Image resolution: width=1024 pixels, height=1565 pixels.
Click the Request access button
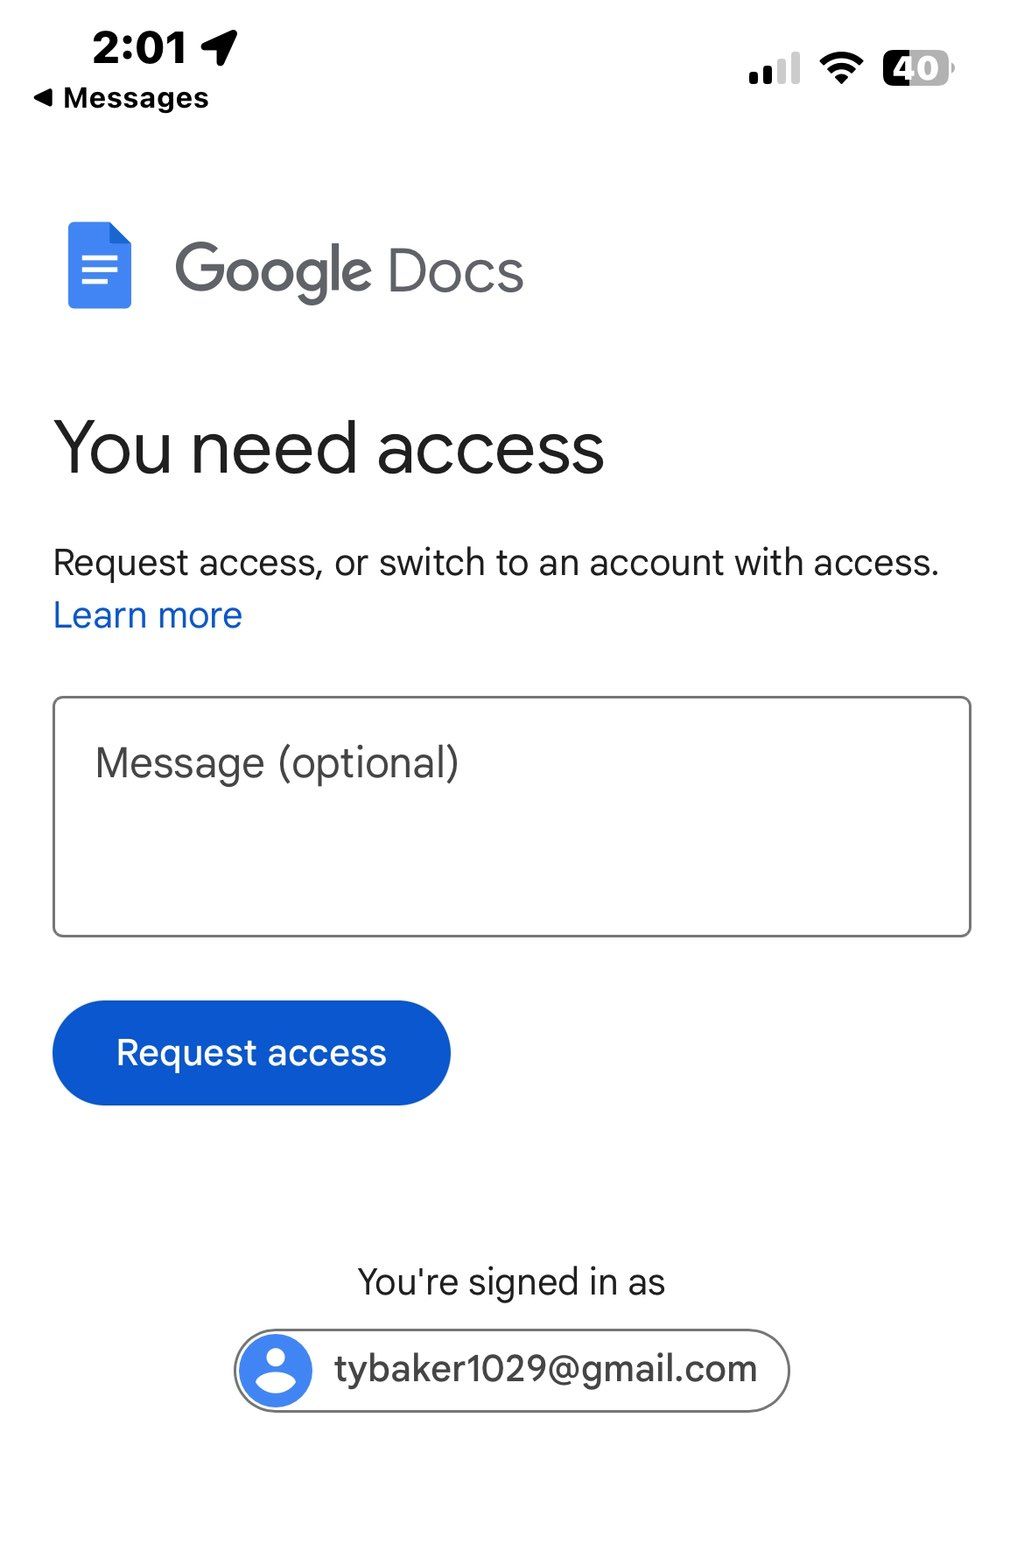[251, 1053]
